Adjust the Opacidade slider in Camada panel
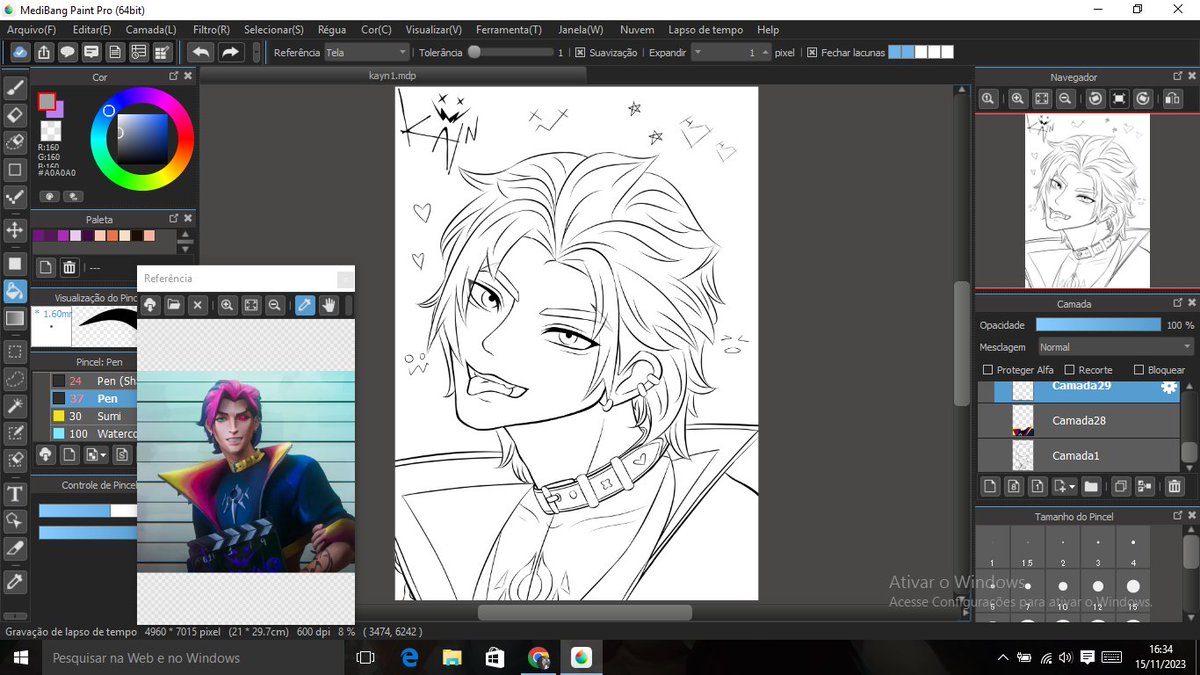This screenshot has width=1200, height=675. click(x=1097, y=325)
